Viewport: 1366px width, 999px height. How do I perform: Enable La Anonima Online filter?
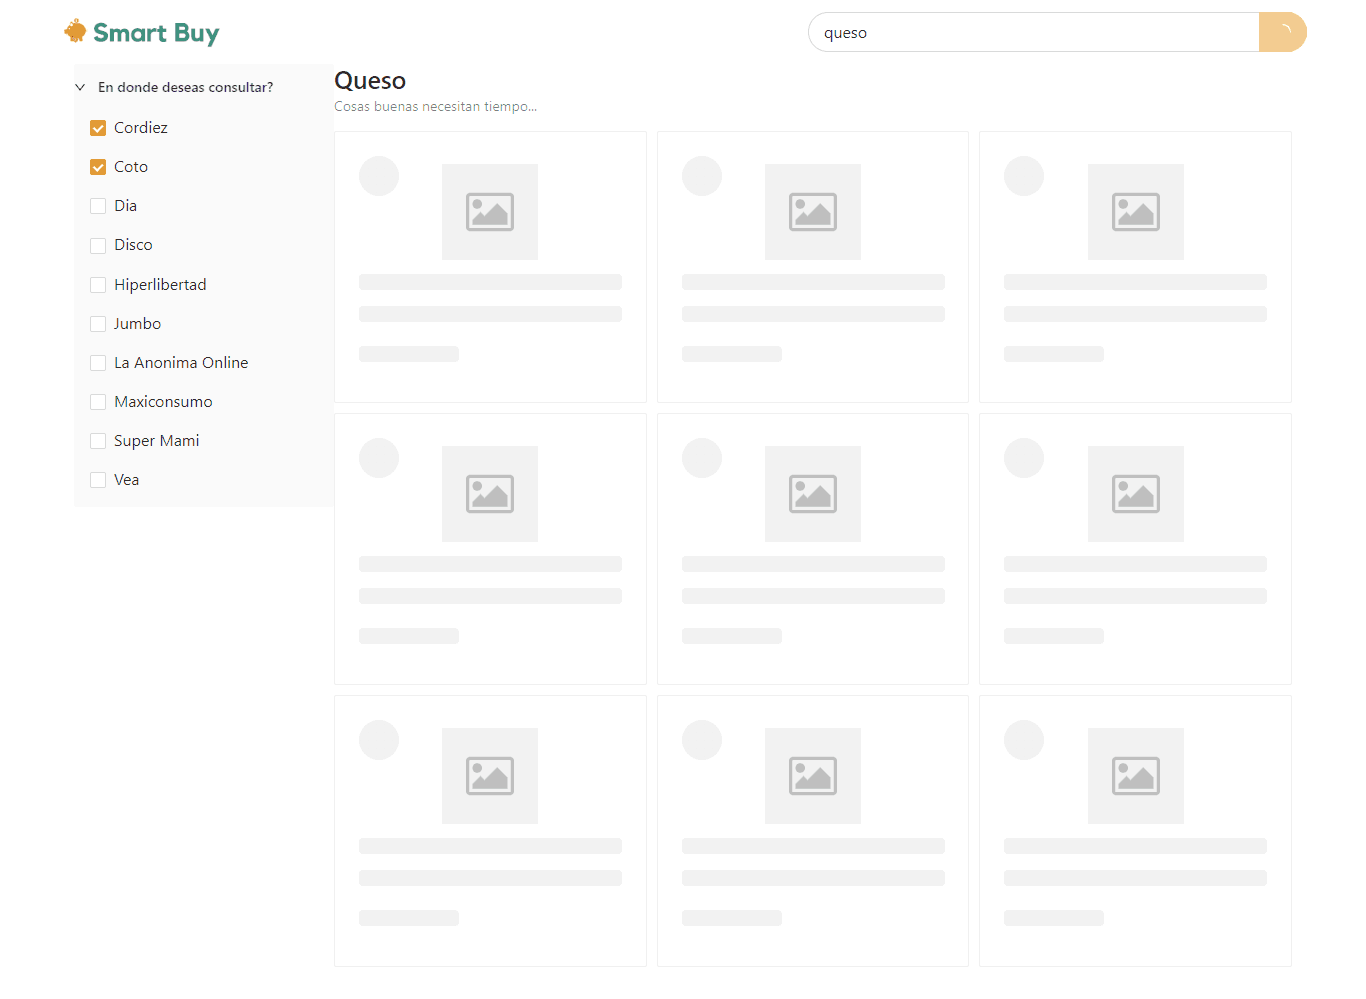(x=97, y=362)
